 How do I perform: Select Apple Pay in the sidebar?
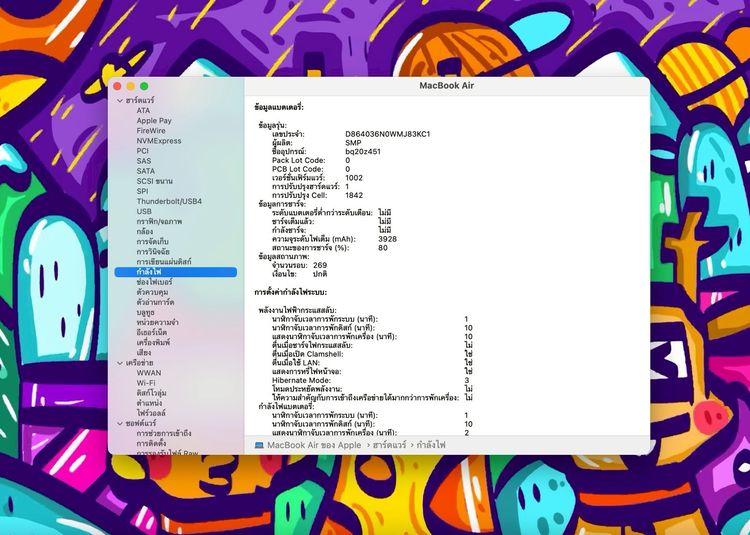(x=154, y=121)
